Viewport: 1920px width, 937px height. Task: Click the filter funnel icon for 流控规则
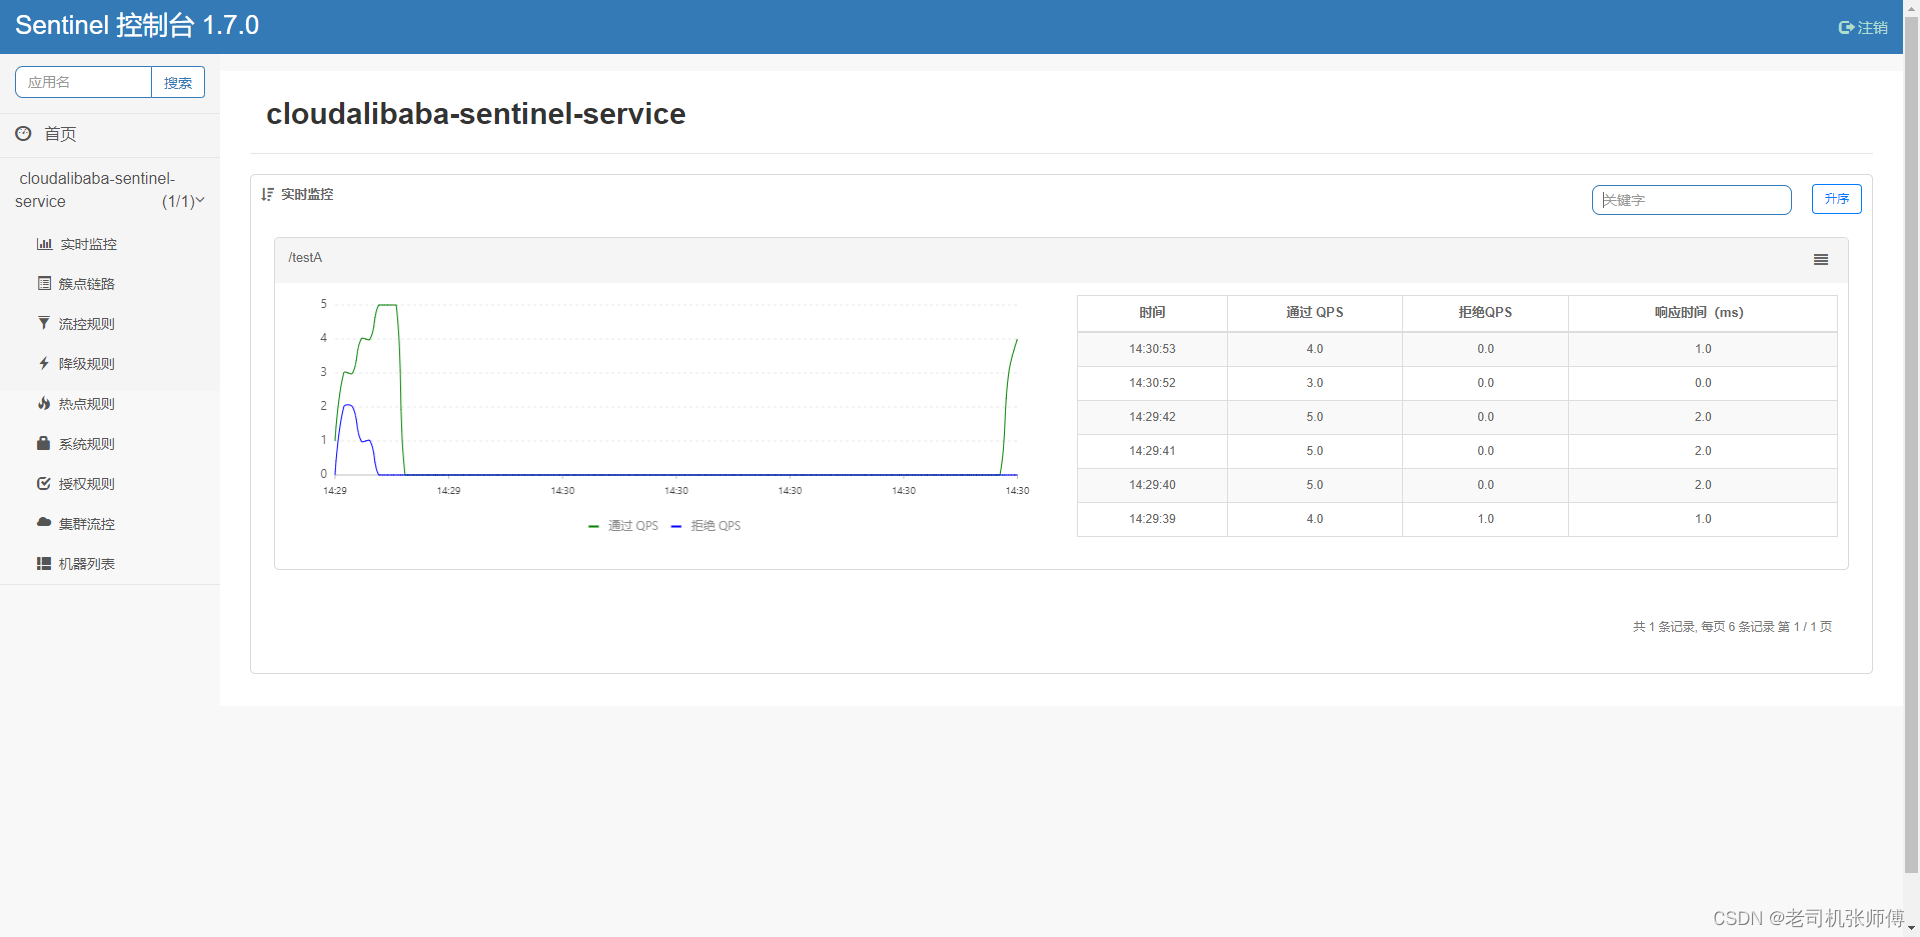point(44,323)
